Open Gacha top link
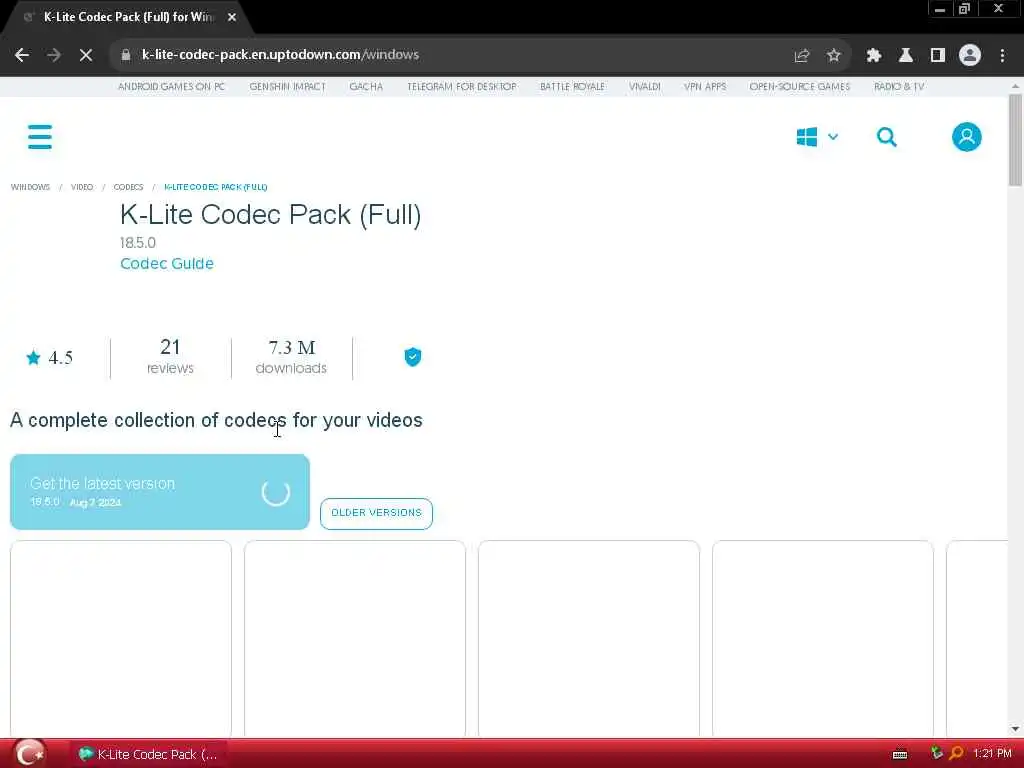The width and height of the screenshot is (1024, 768). tap(366, 87)
